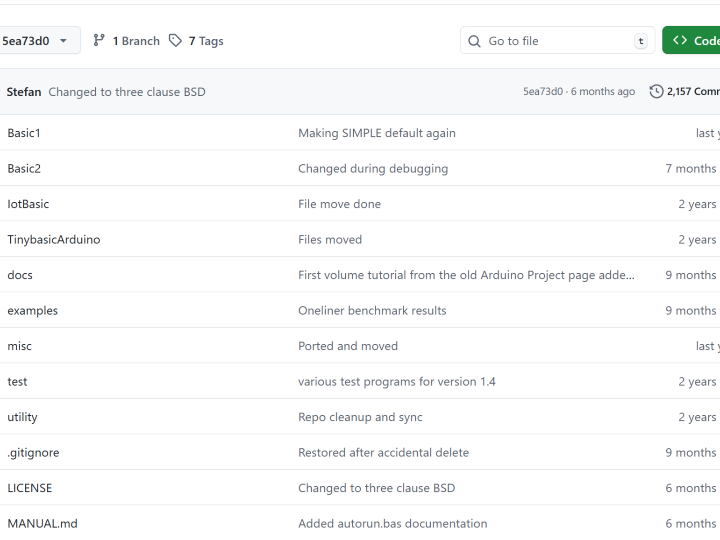Open the 7 Tags link
The width and height of the screenshot is (720, 540).
(x=205, y=41)
